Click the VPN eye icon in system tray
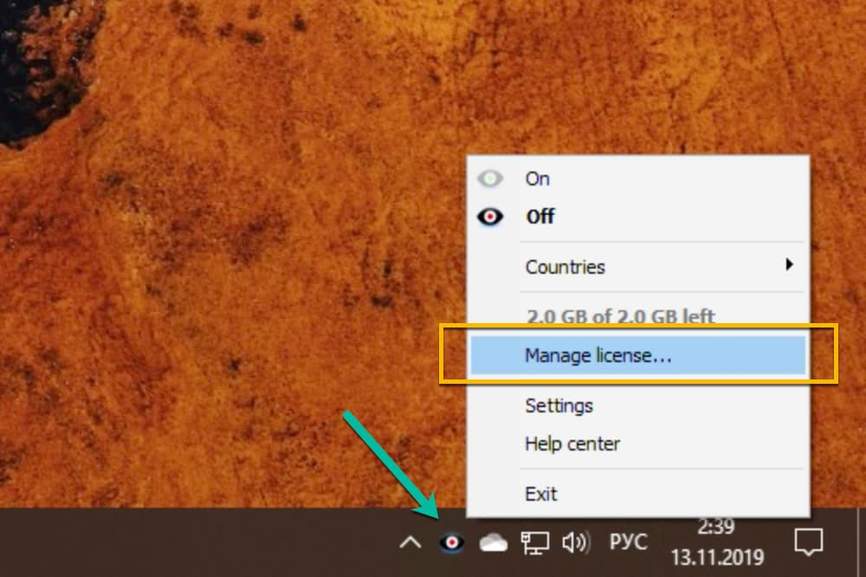The image size is (866, 577). [452, 542]
